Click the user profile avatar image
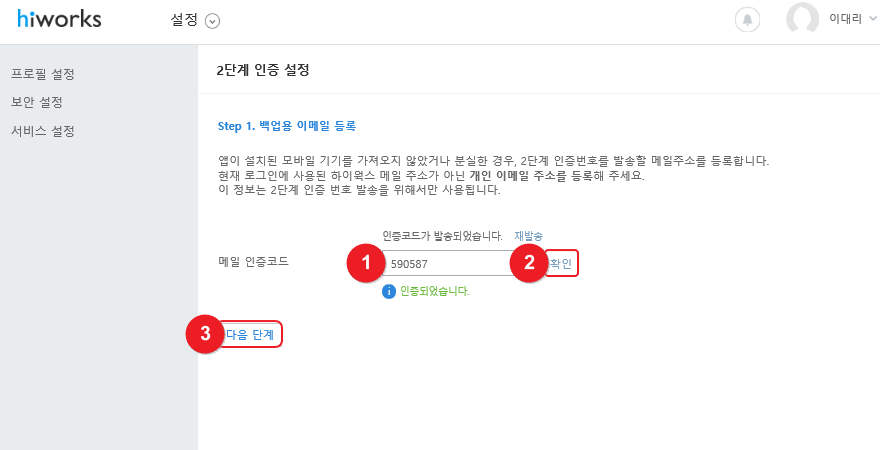The width and height of the screenshot is (880, 450). pos(802,19)
